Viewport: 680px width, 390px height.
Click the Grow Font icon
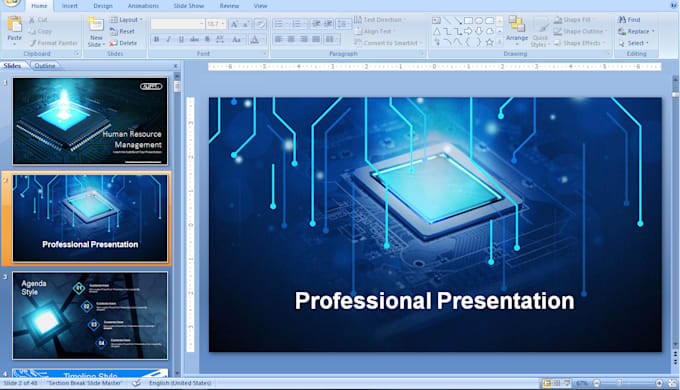(234, 24)
